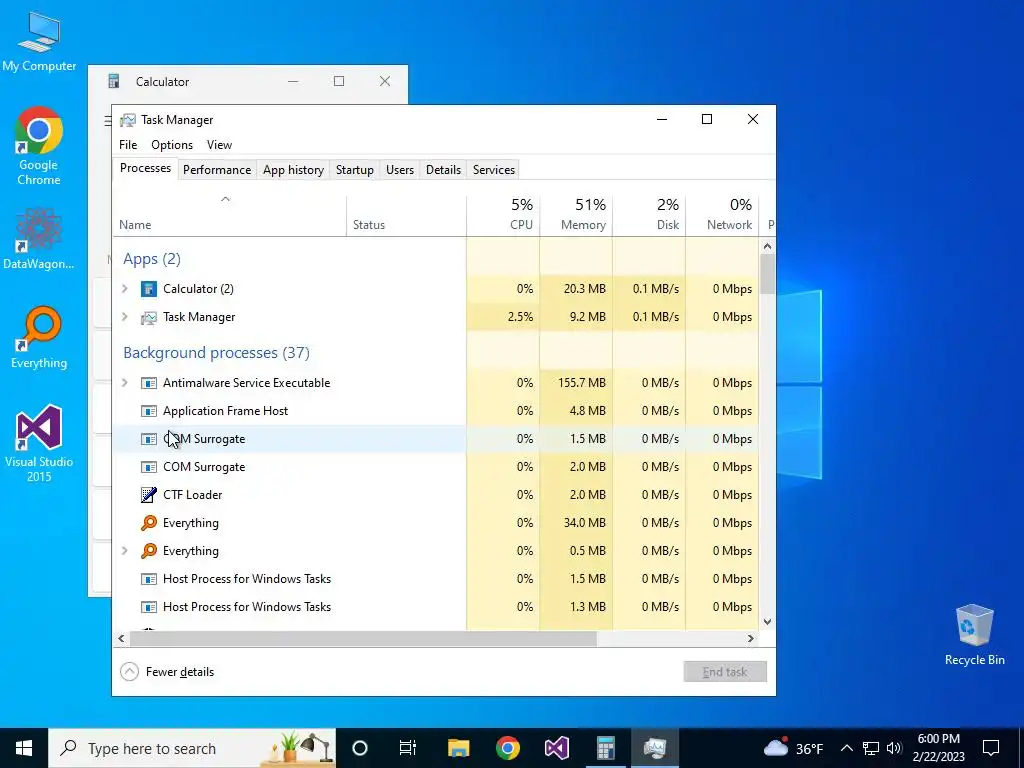This screenshot has height=768, width=1024.
Task: Expand the Calculator (2) process group
Action: click(125, 288)
